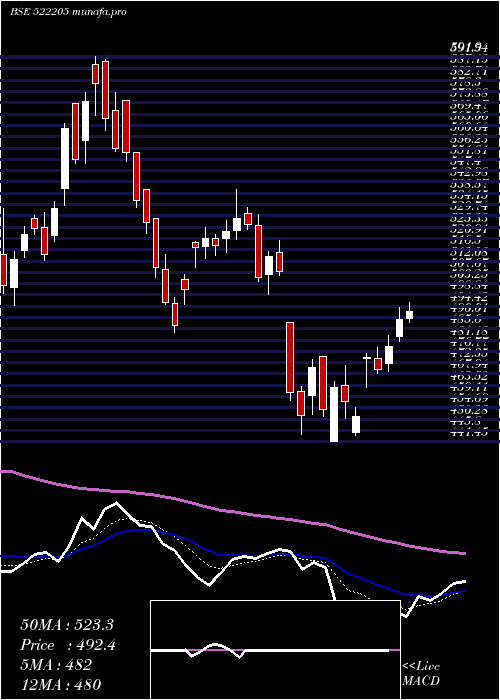
Task: Click the 494.42 price axis label
Action: click(x=468, y=298)
